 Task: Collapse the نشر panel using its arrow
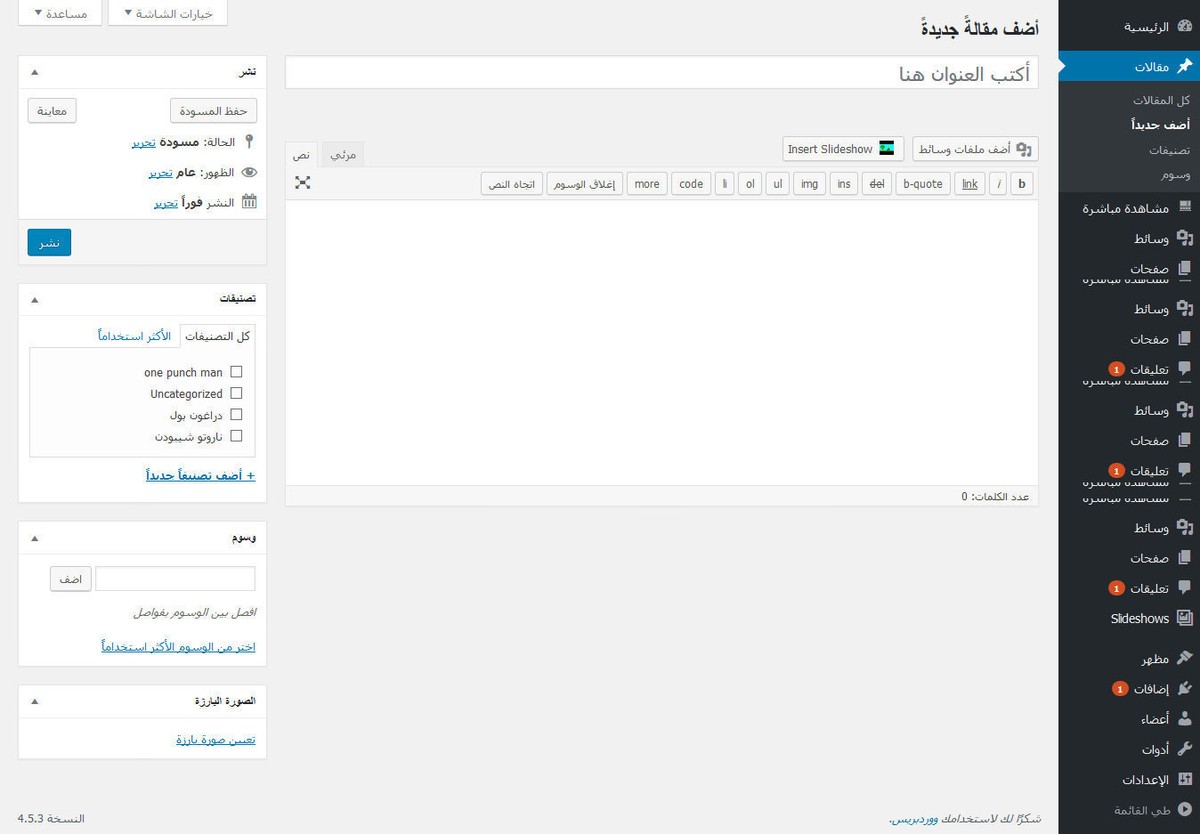tap(35, 72)
